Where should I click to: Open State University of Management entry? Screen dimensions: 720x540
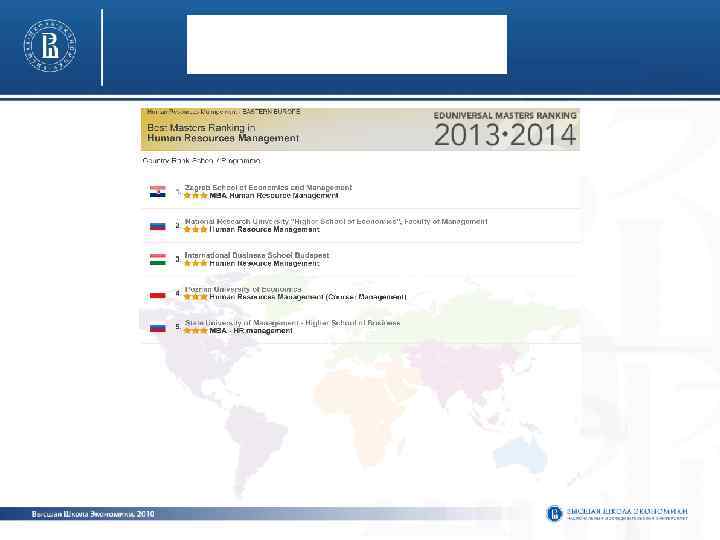(292, 323)
